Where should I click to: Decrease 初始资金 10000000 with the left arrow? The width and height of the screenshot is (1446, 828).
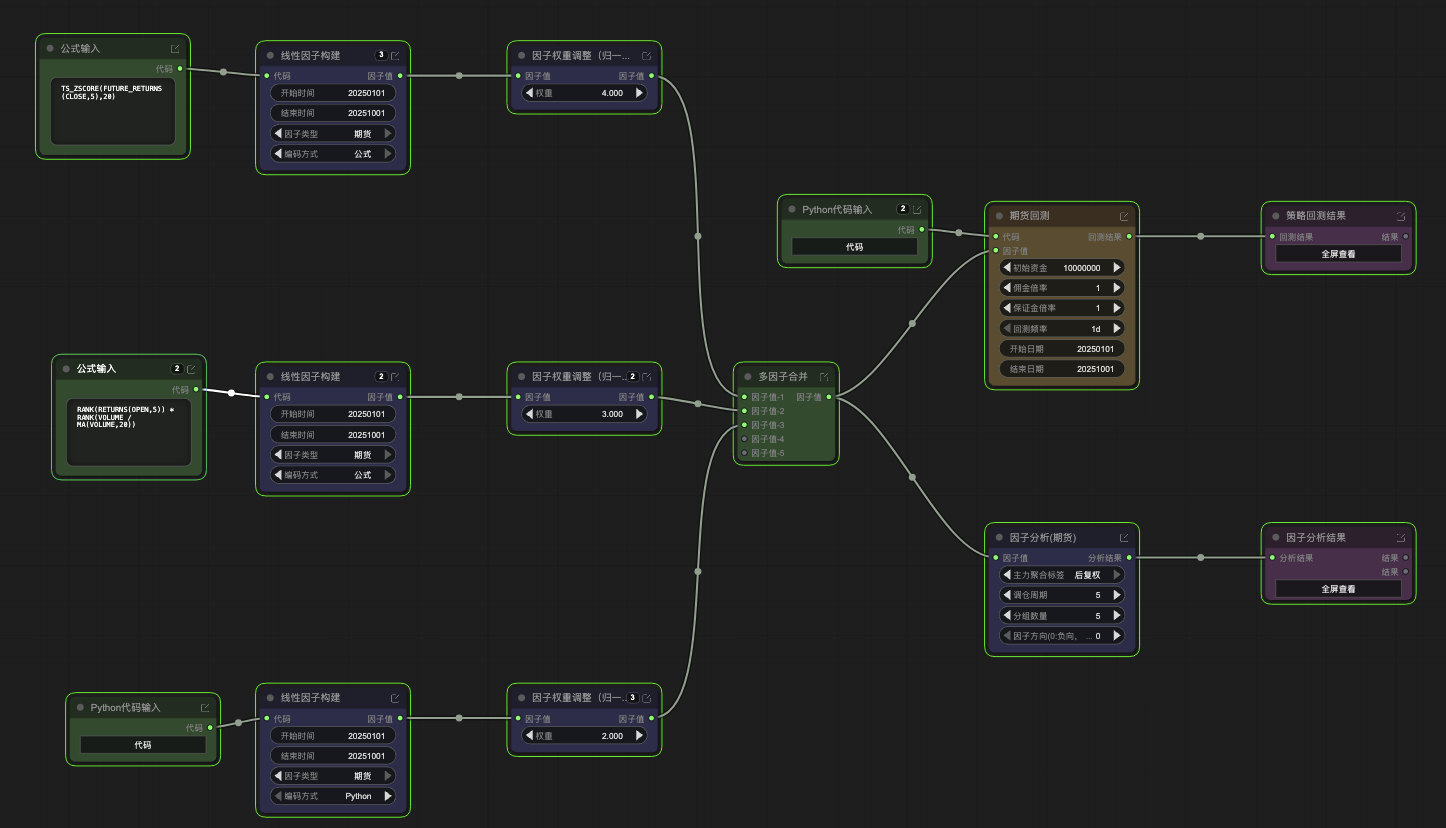click(x=1007, y=268)
